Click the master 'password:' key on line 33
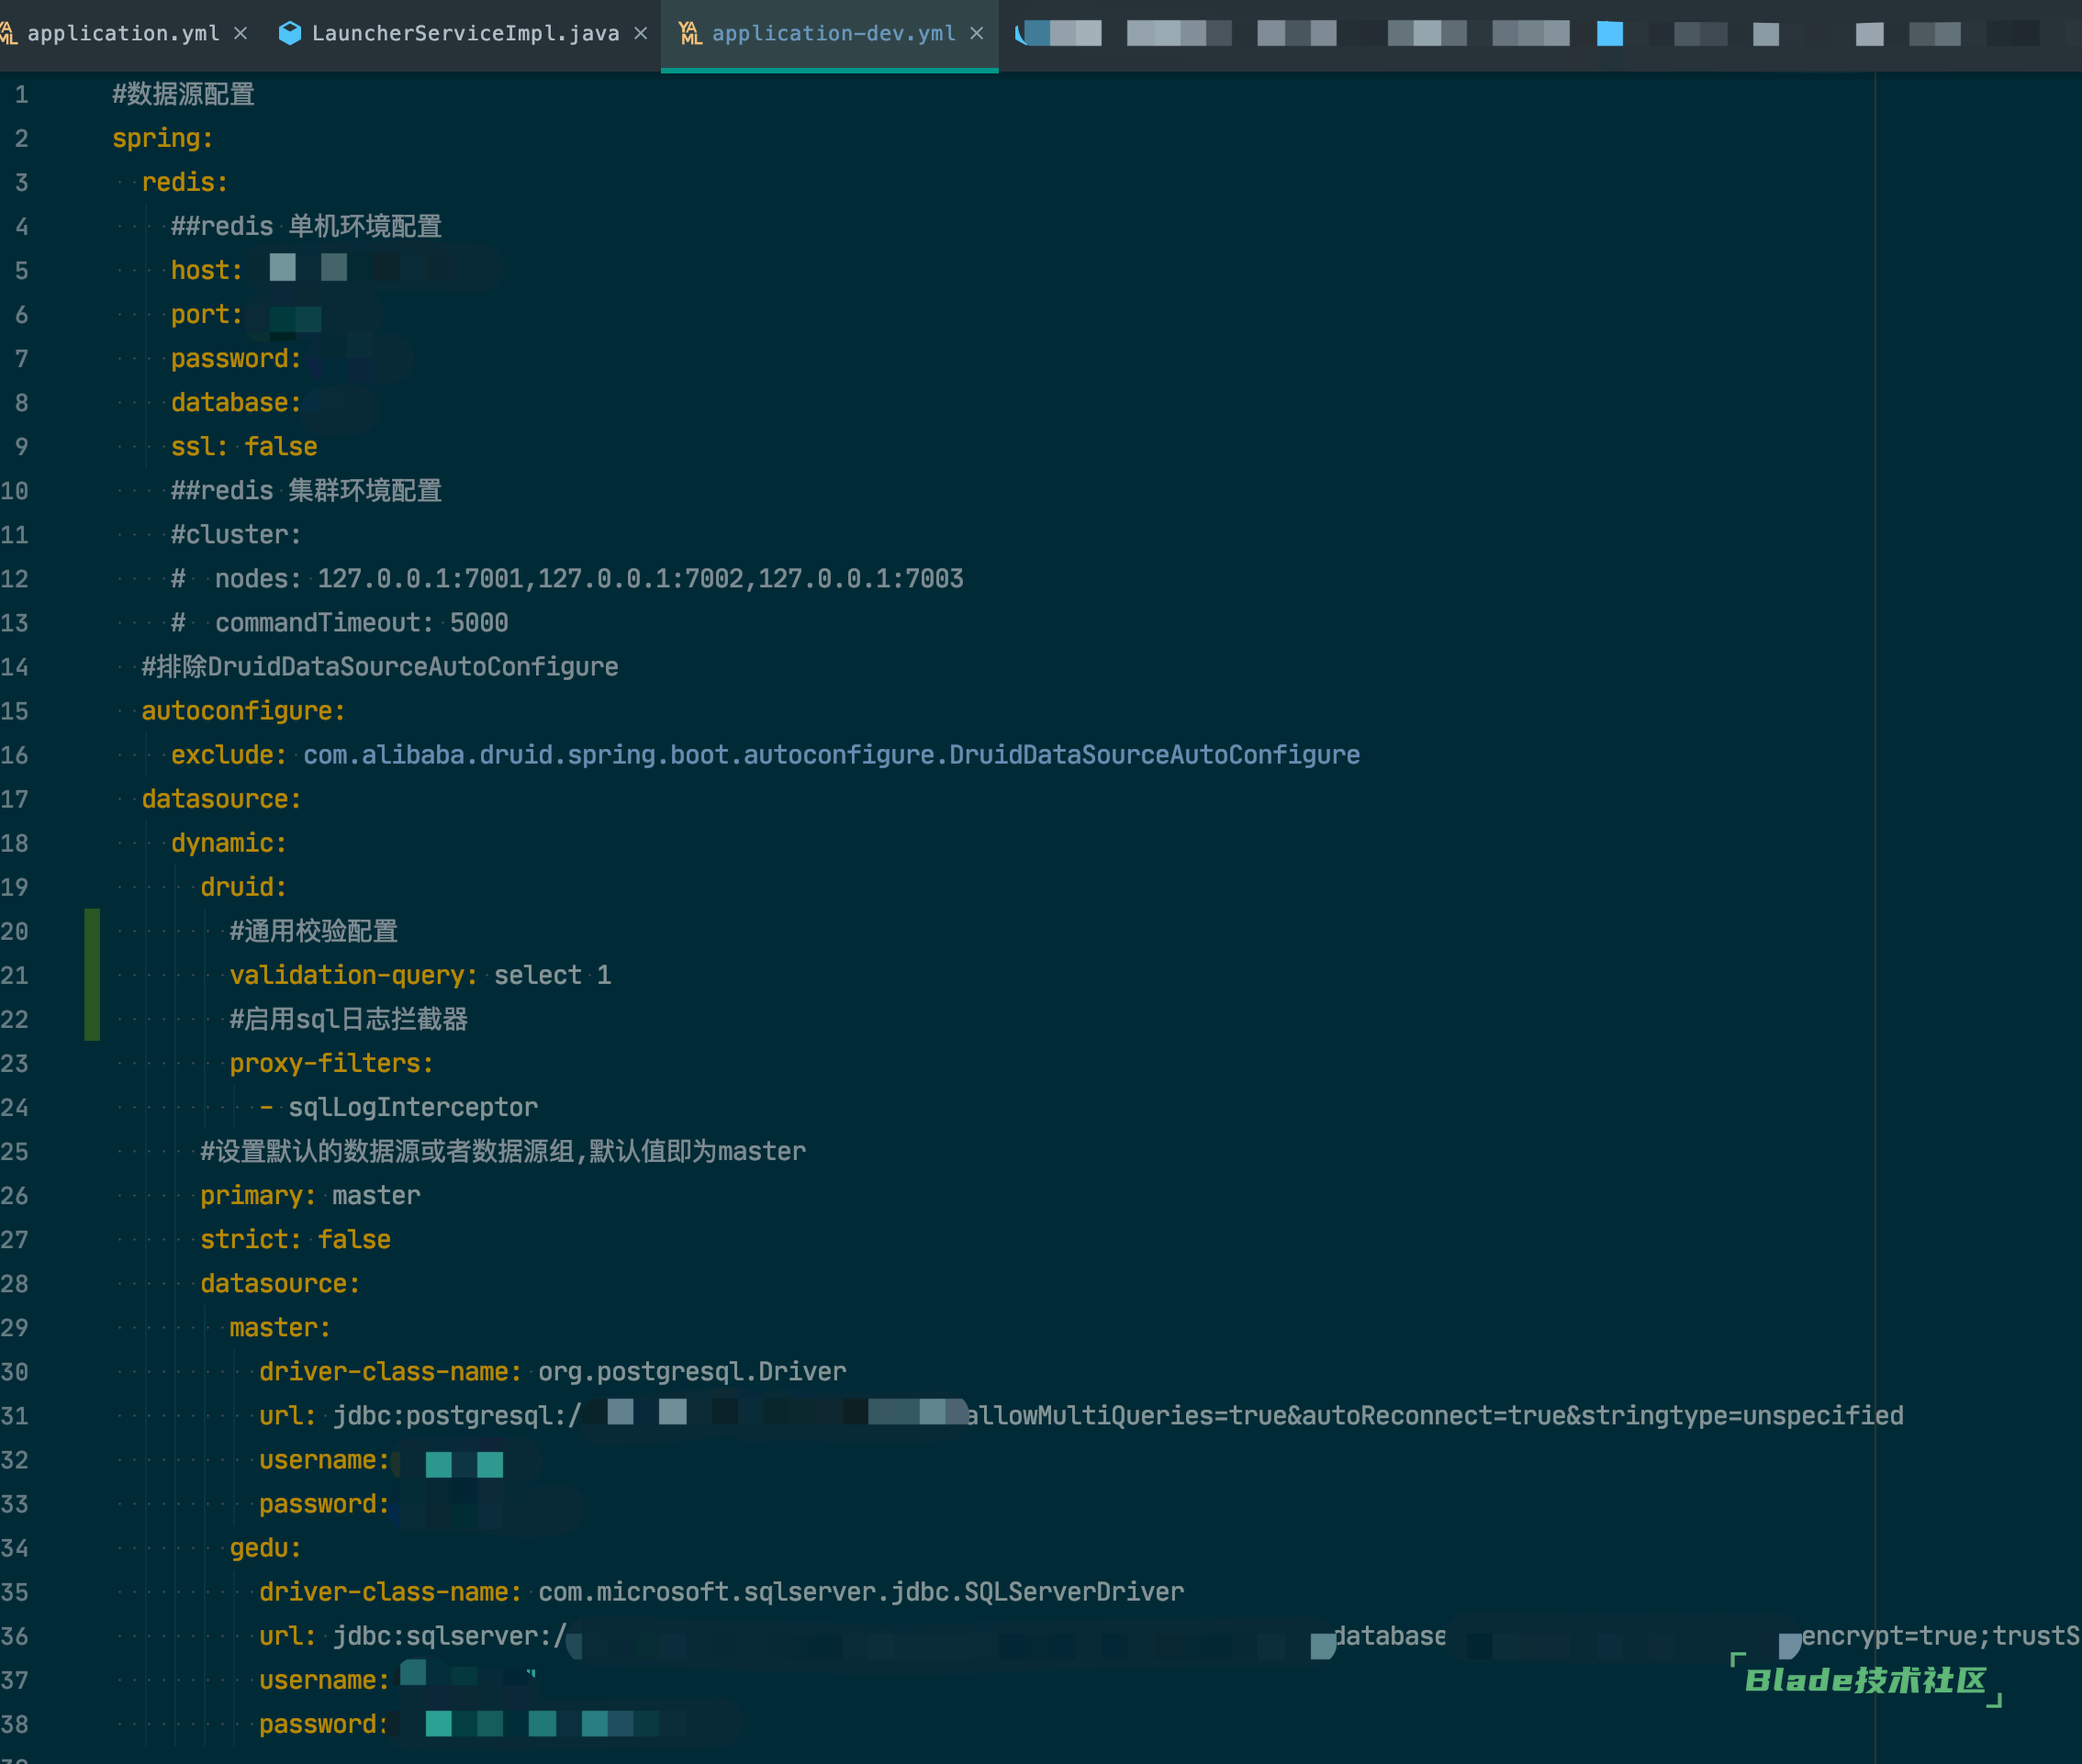Viewport: 2082px width, 1764px height. [x=324, y=1504]
